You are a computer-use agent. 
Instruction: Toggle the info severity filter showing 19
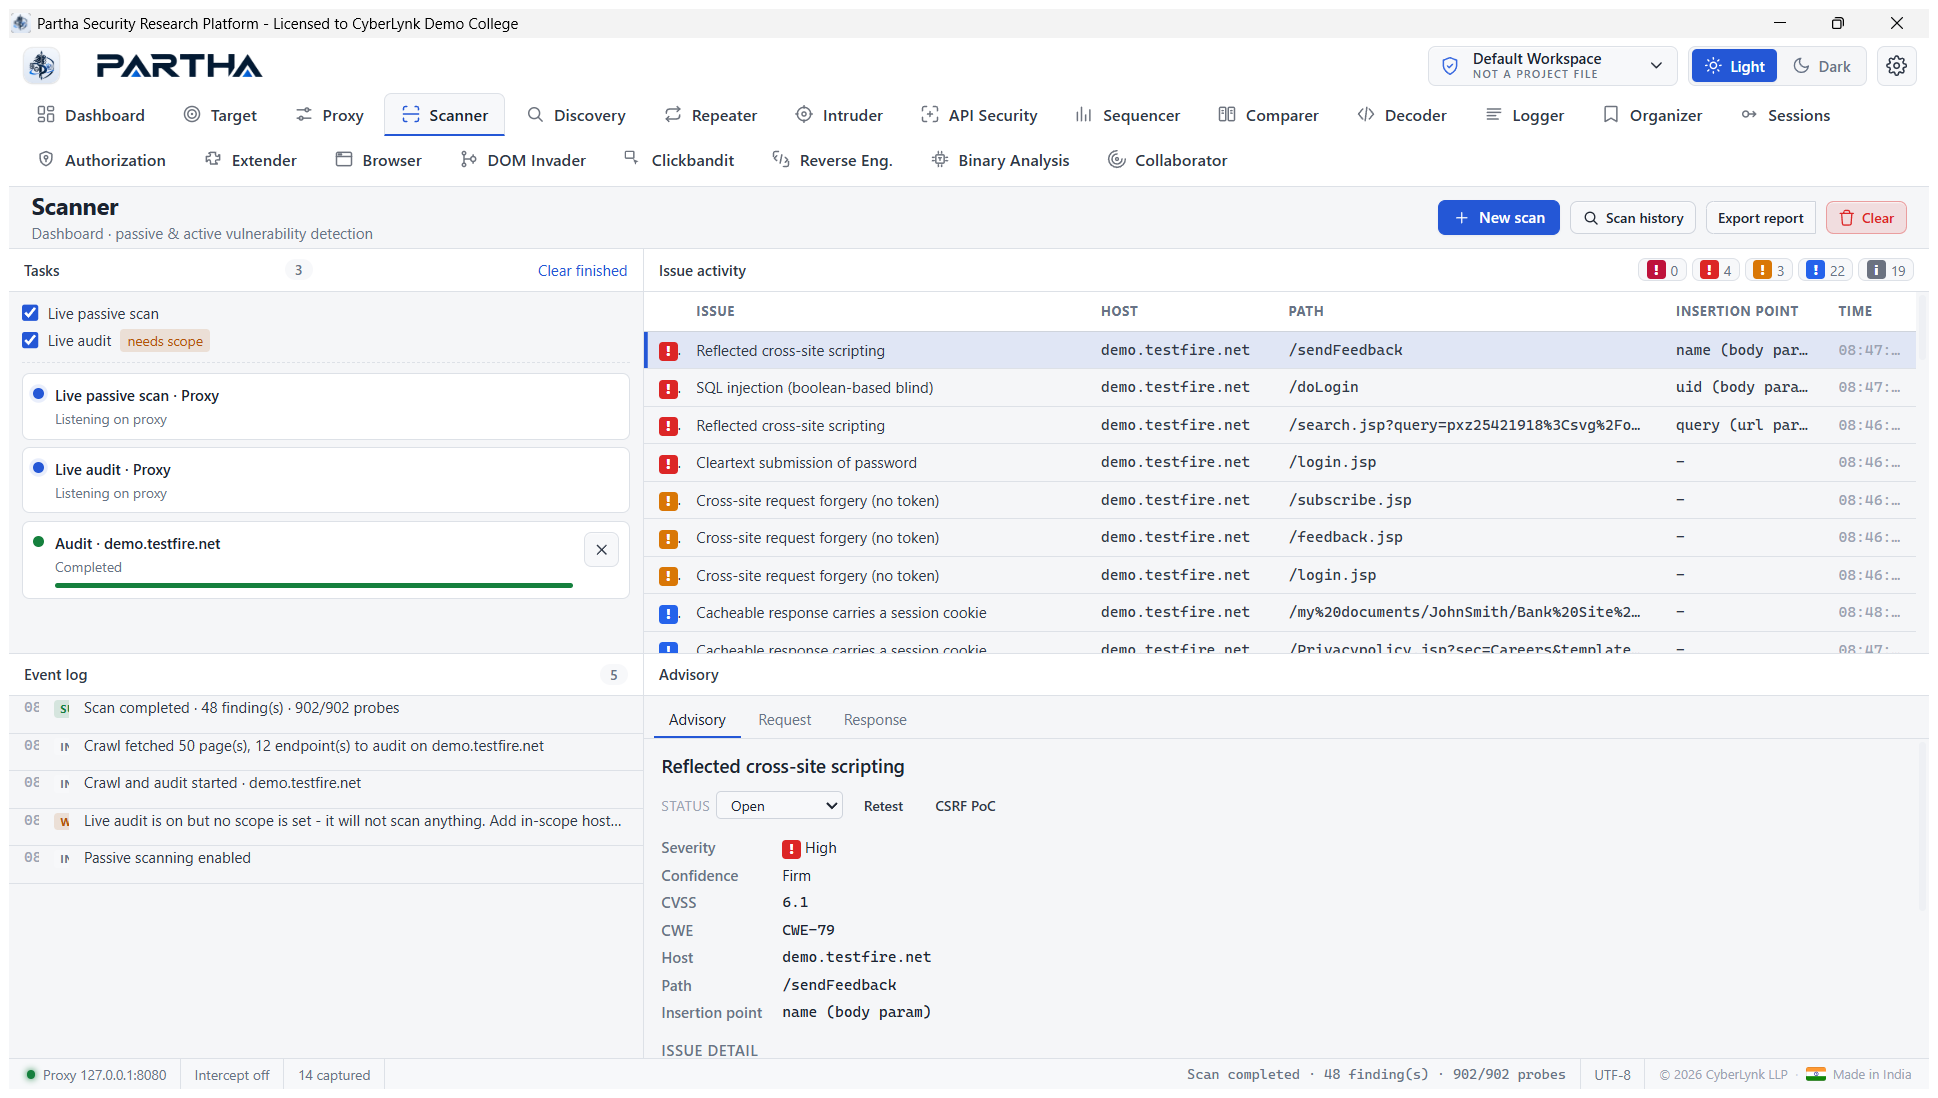click(1887, 270)
